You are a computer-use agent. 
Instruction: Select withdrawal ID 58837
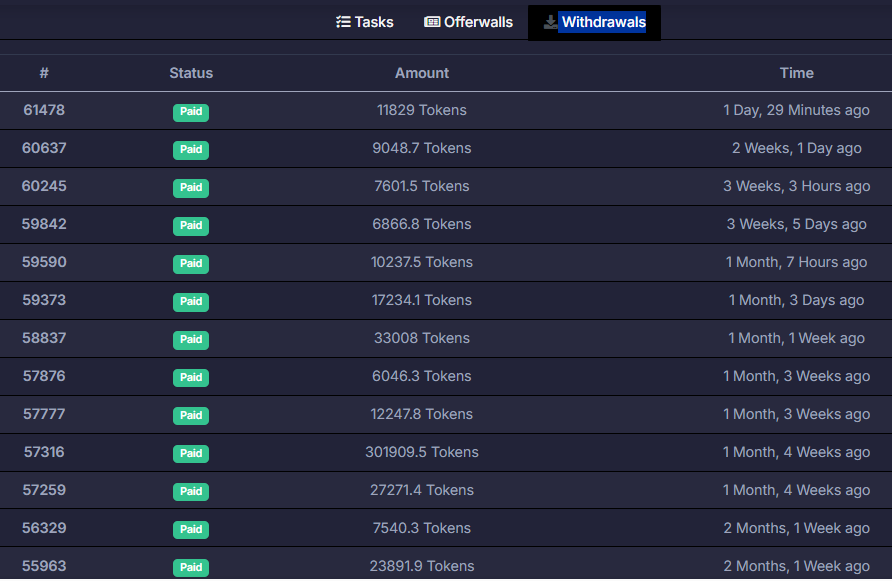44,338
